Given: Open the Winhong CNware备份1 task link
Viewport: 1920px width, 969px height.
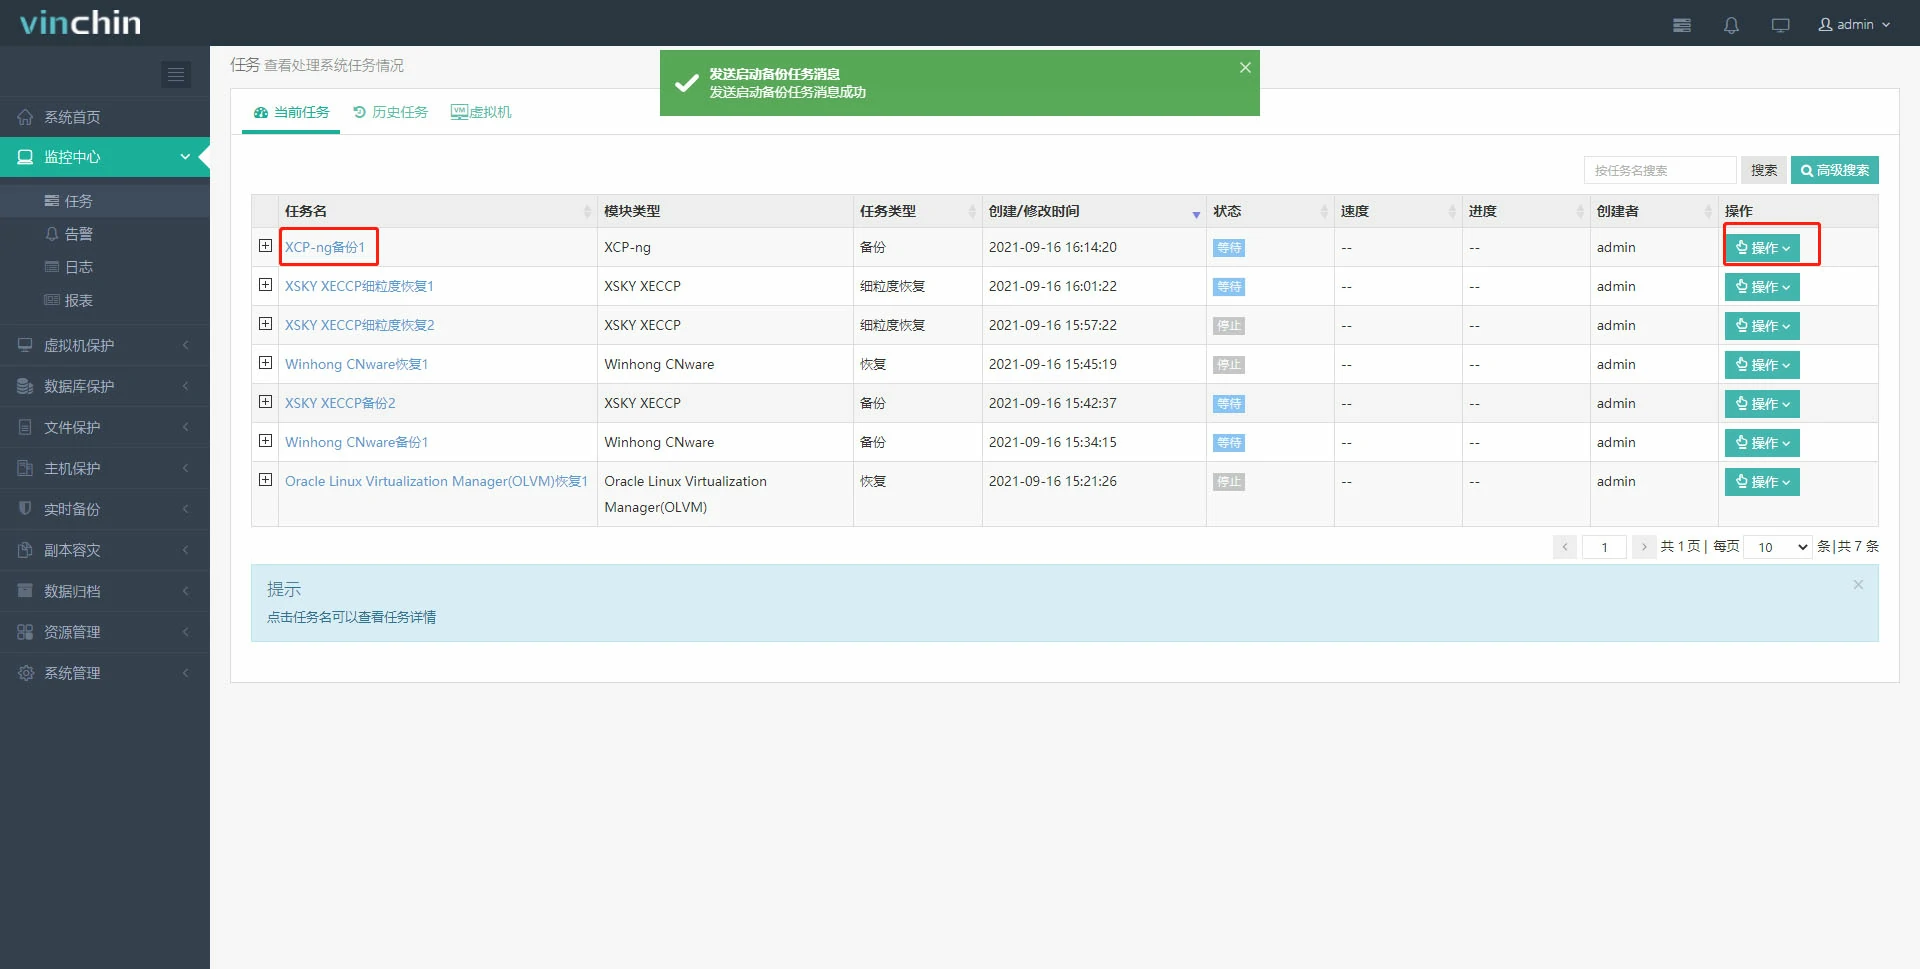Looking at the screenshot, I should click(x=356, y=442).
